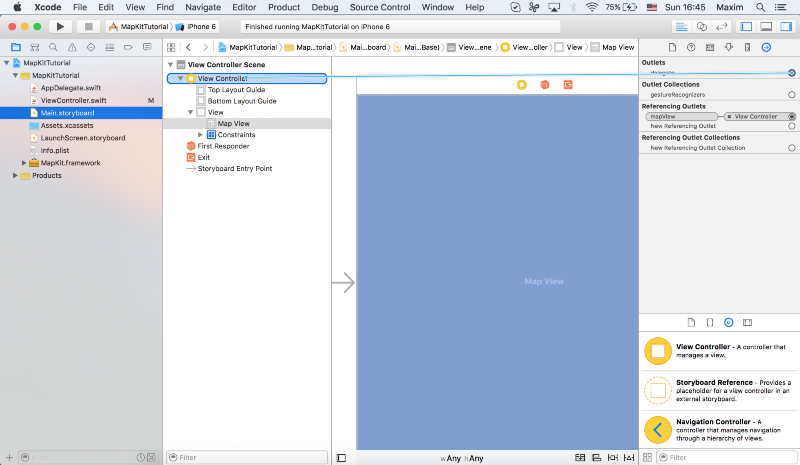Viewport: 800px width, 465px height.
Task: Stop the running application
Action: point(88,27)
